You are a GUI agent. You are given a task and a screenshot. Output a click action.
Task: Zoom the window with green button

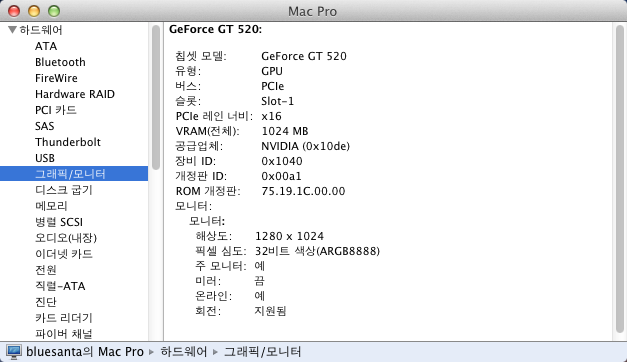[54, 11]
